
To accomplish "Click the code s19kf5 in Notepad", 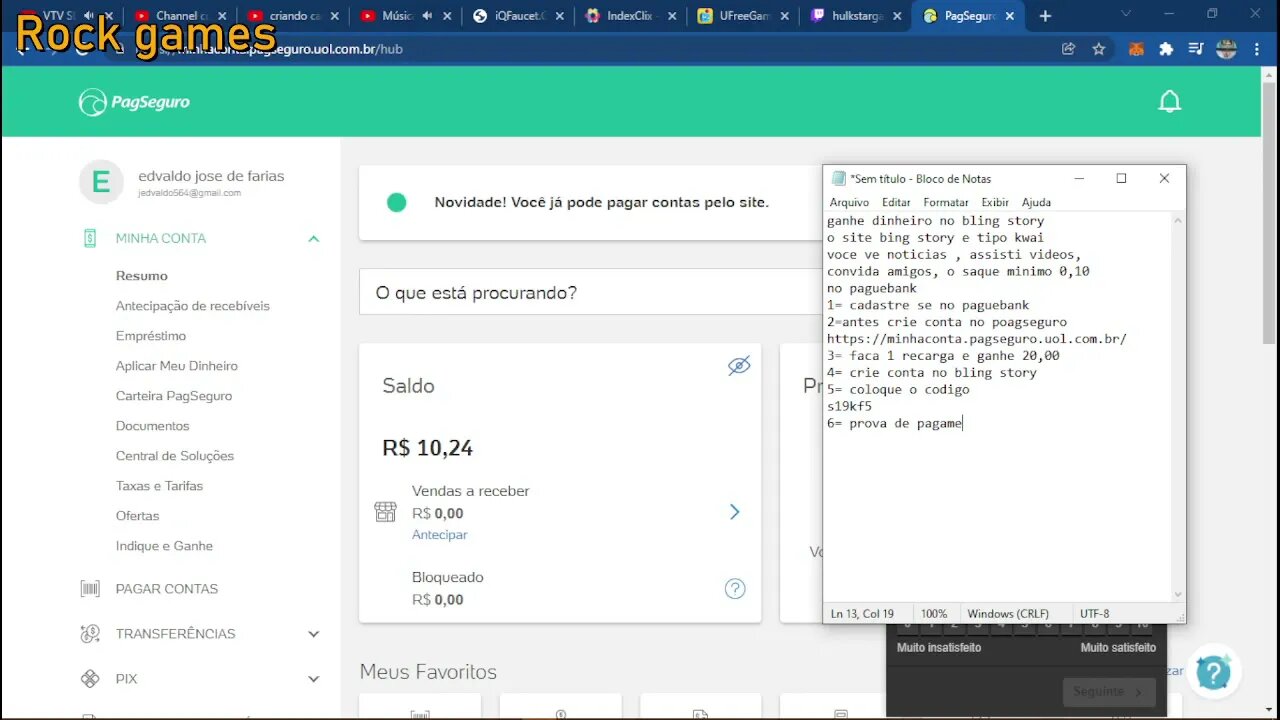I will 849,407.
